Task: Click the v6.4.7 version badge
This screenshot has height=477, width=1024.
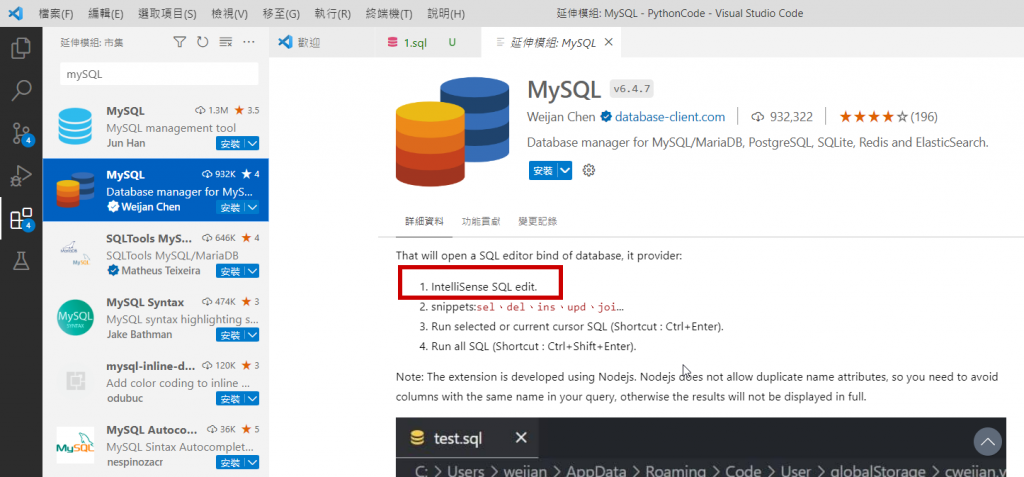Action: tap(632, 88)
